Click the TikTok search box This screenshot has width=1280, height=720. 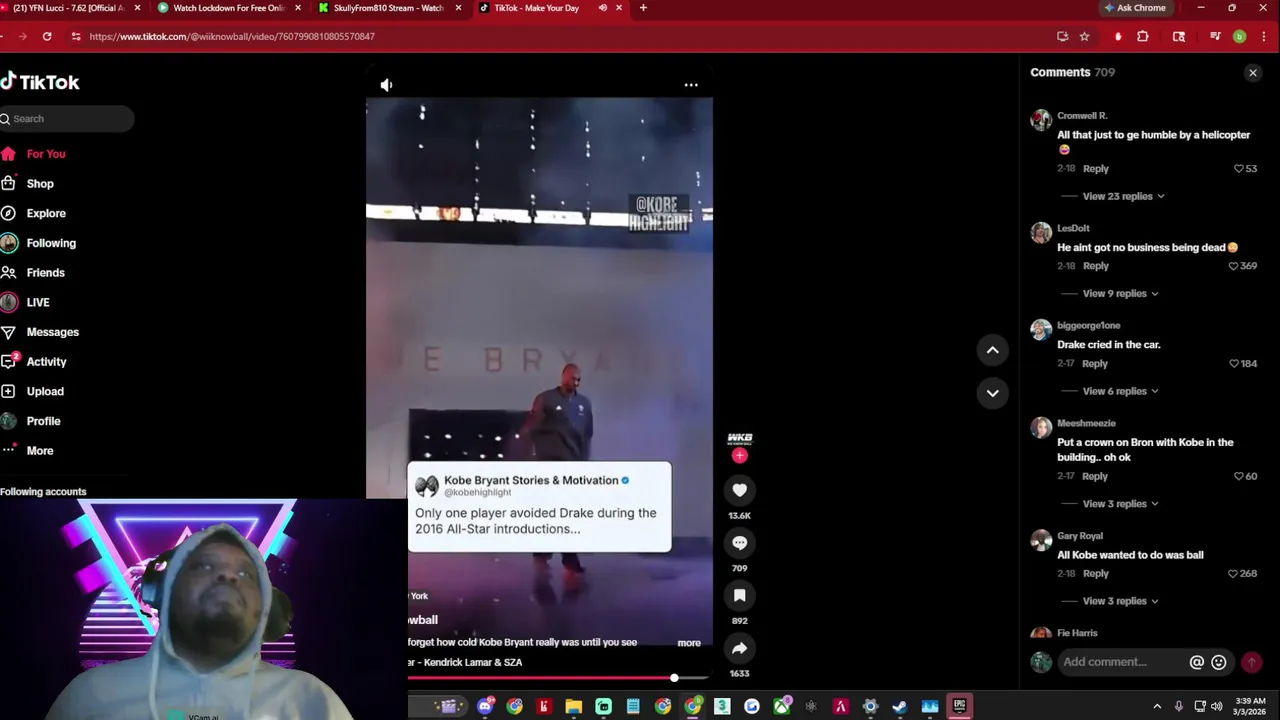click(67, 119)
